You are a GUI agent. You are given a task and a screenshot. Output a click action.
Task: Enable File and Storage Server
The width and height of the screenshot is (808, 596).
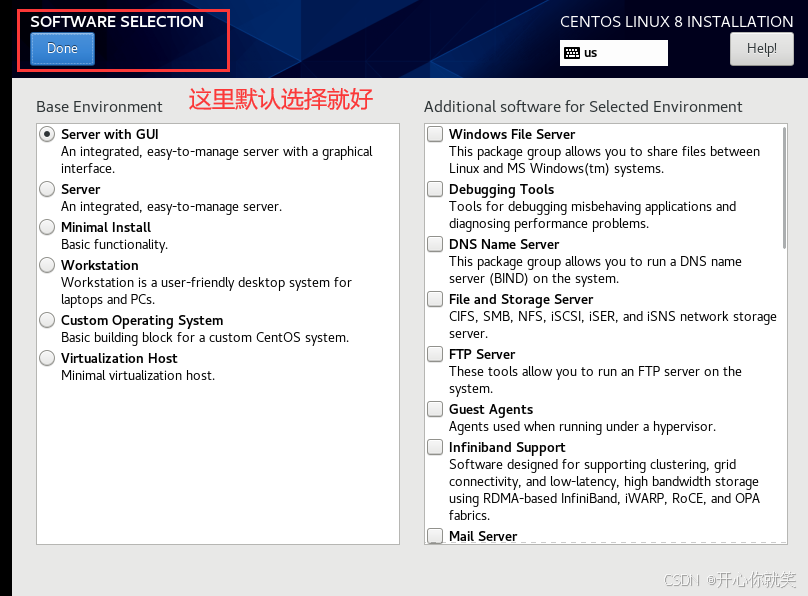435,299
